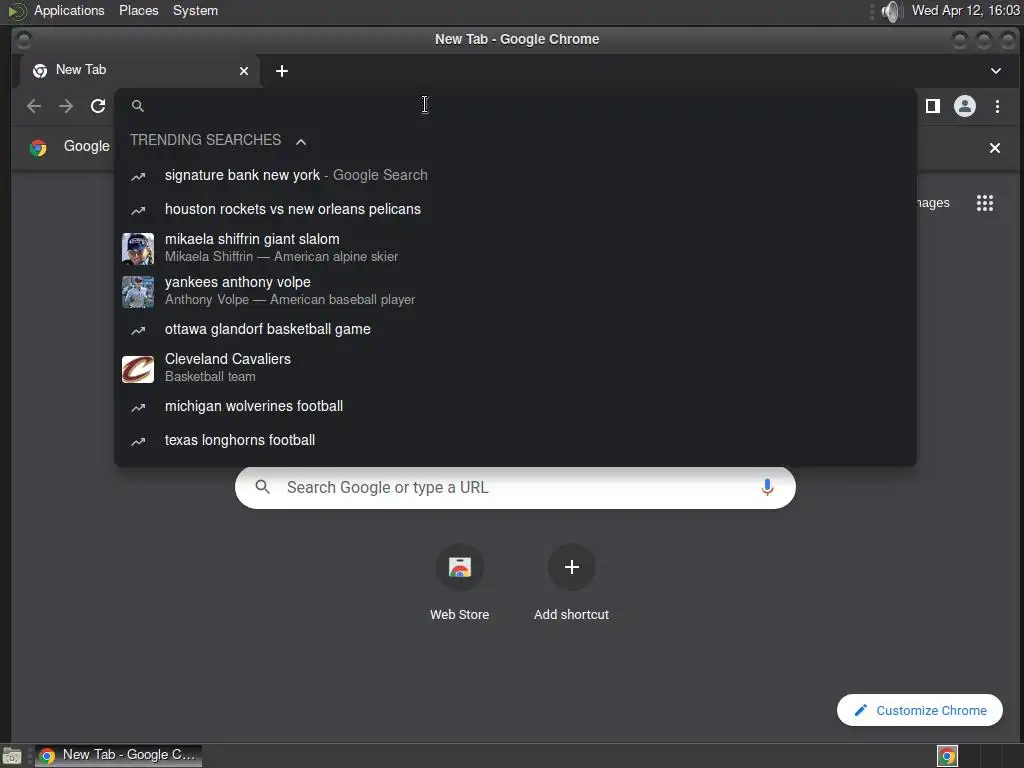Close the New Tab tab

point(244,71)
